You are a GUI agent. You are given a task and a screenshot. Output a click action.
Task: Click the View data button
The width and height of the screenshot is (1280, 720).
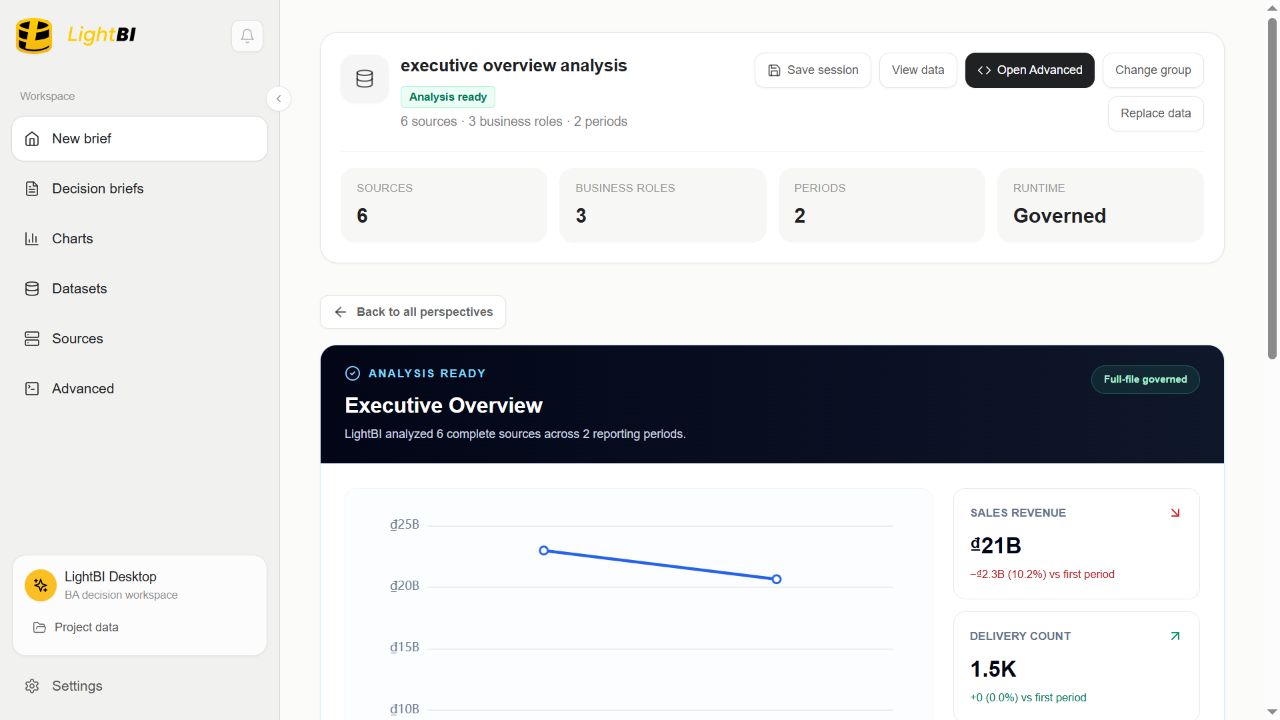[918, 70]
